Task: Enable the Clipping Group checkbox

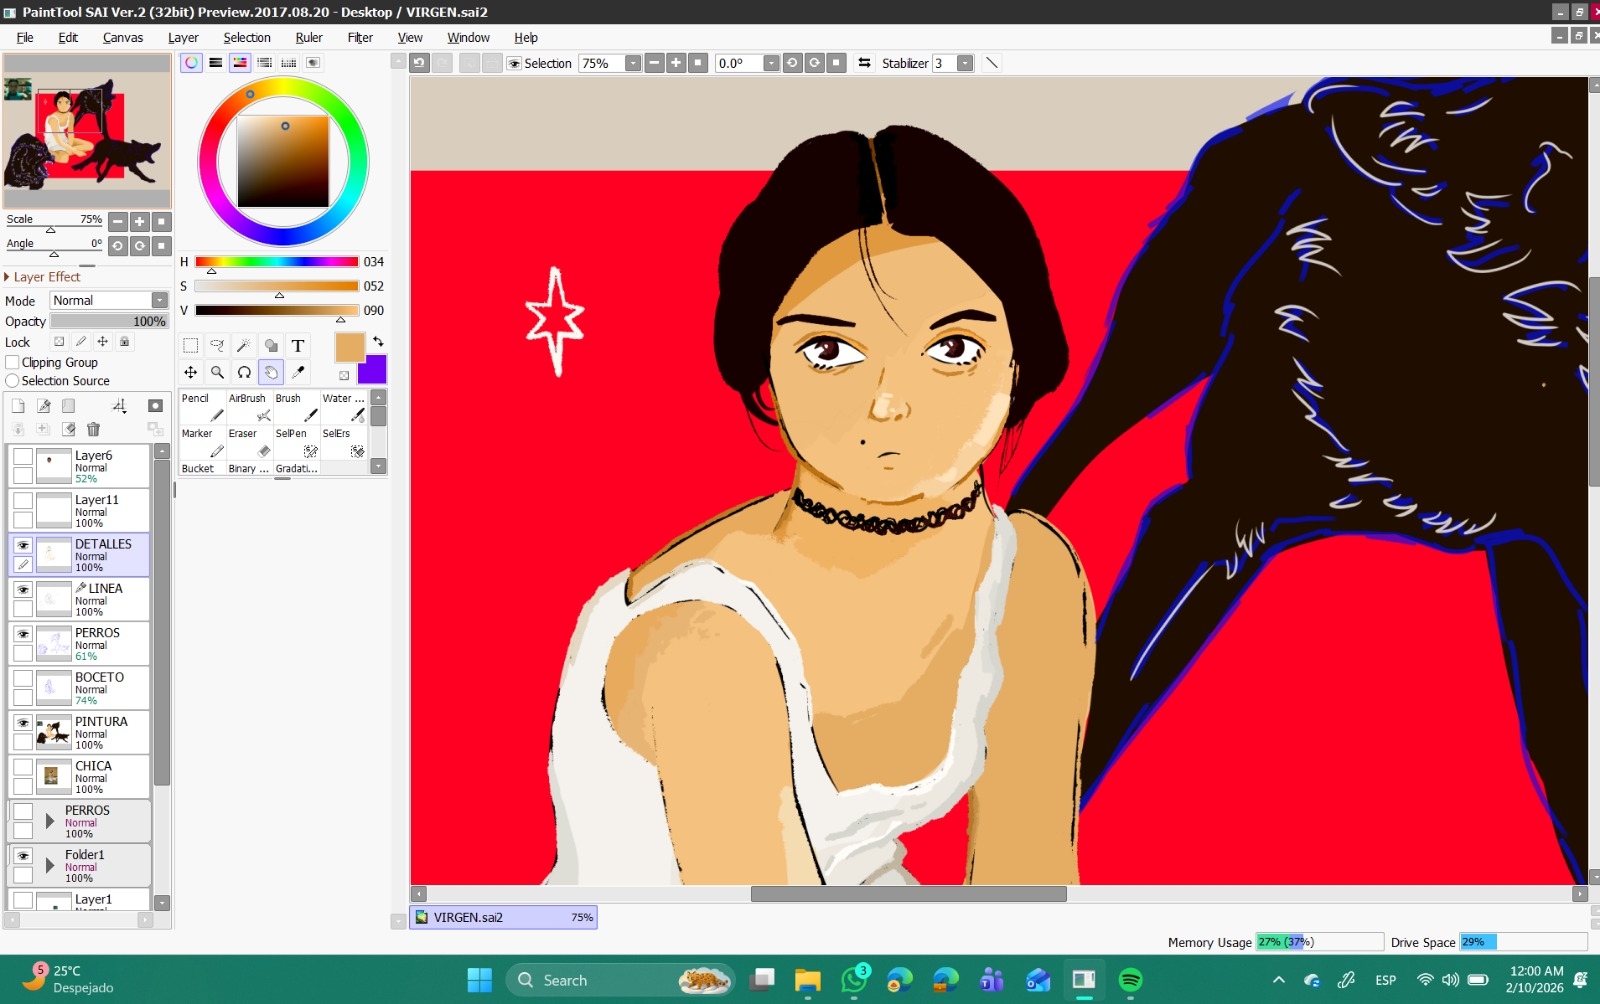Action: click(13, 362)
